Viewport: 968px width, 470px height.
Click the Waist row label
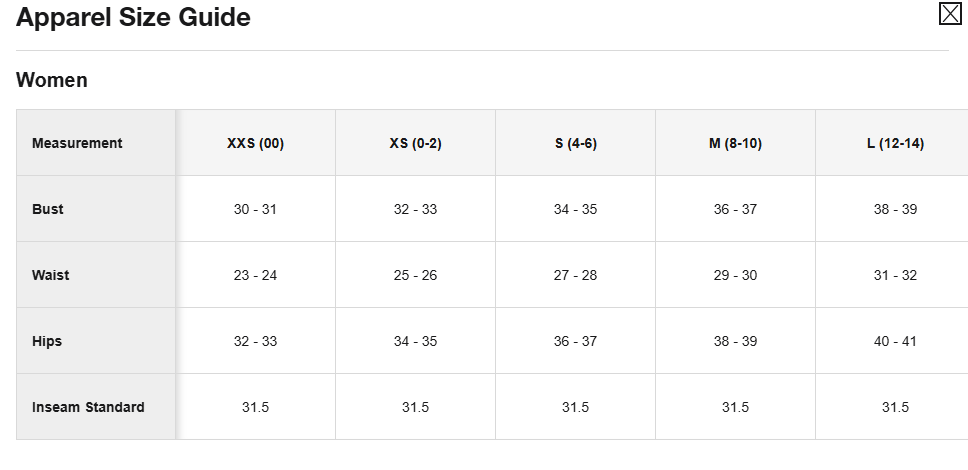coord(50,275)
